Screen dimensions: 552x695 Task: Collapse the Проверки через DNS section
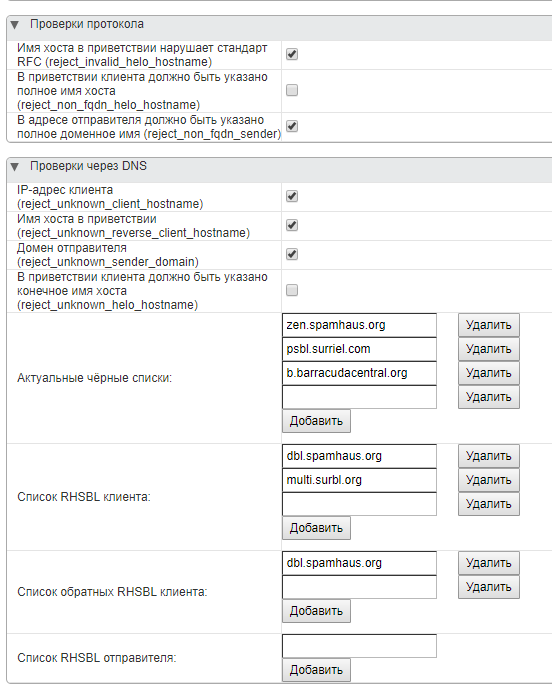coord(15,167)
